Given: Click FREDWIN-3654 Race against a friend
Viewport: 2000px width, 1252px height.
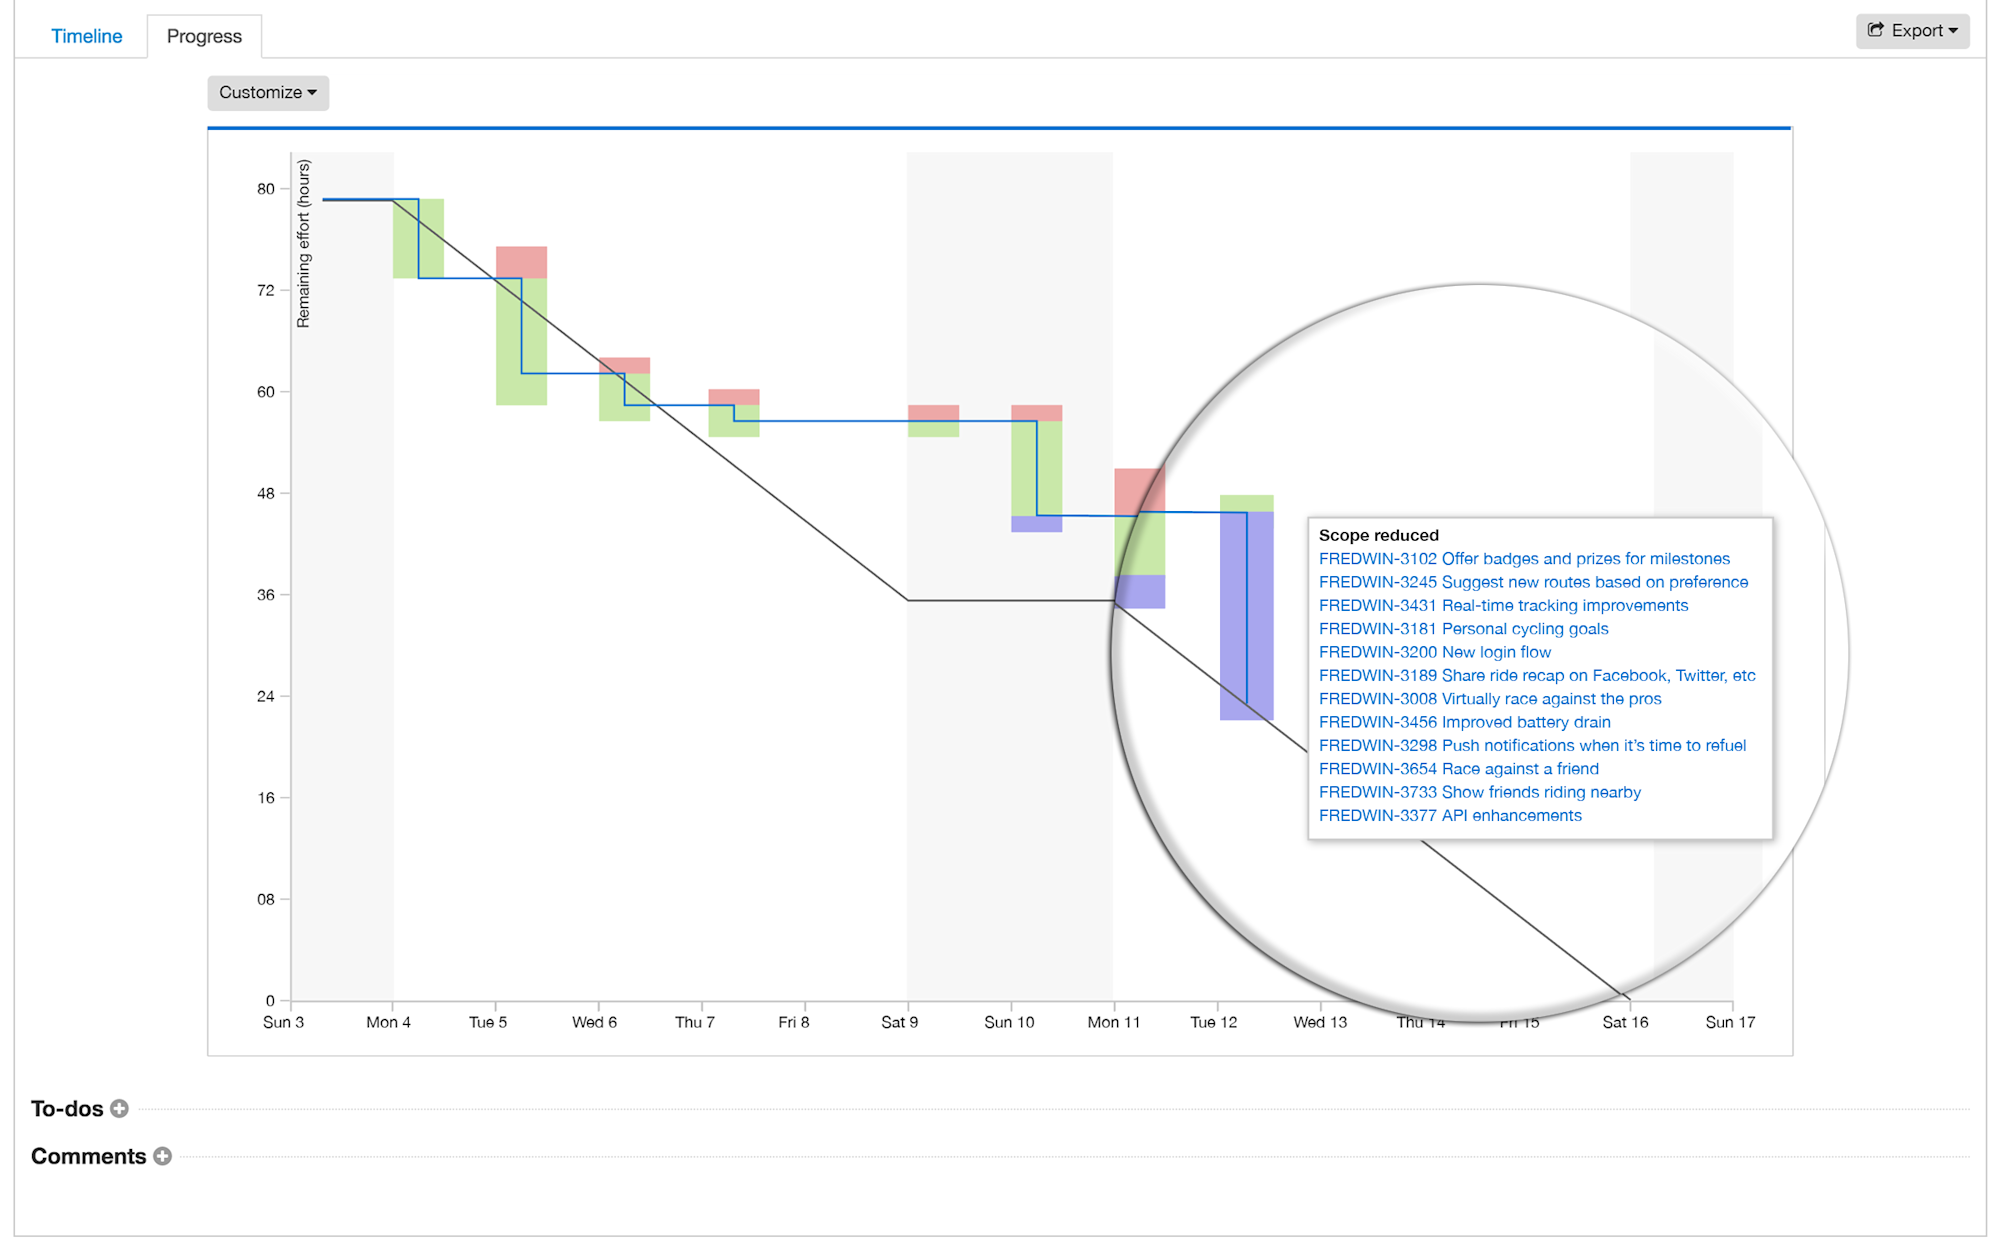Looking at the screenshot, I should (1459, 768).
